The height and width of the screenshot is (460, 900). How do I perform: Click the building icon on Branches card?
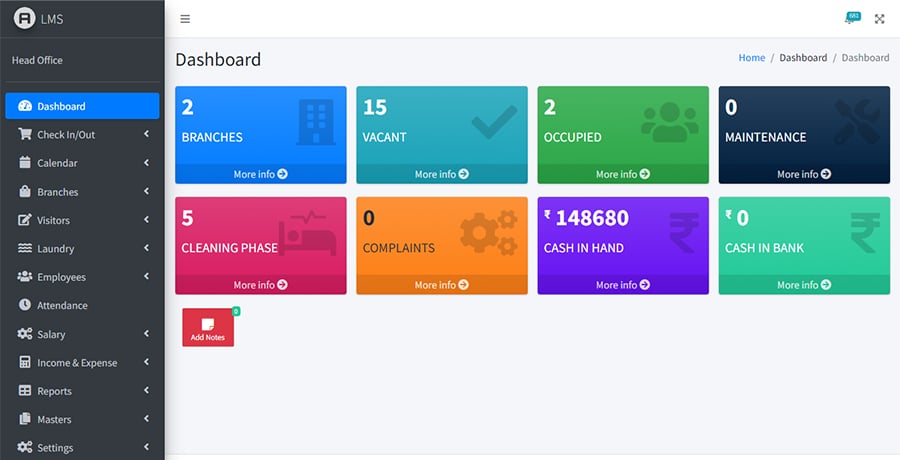pos(316,122)
